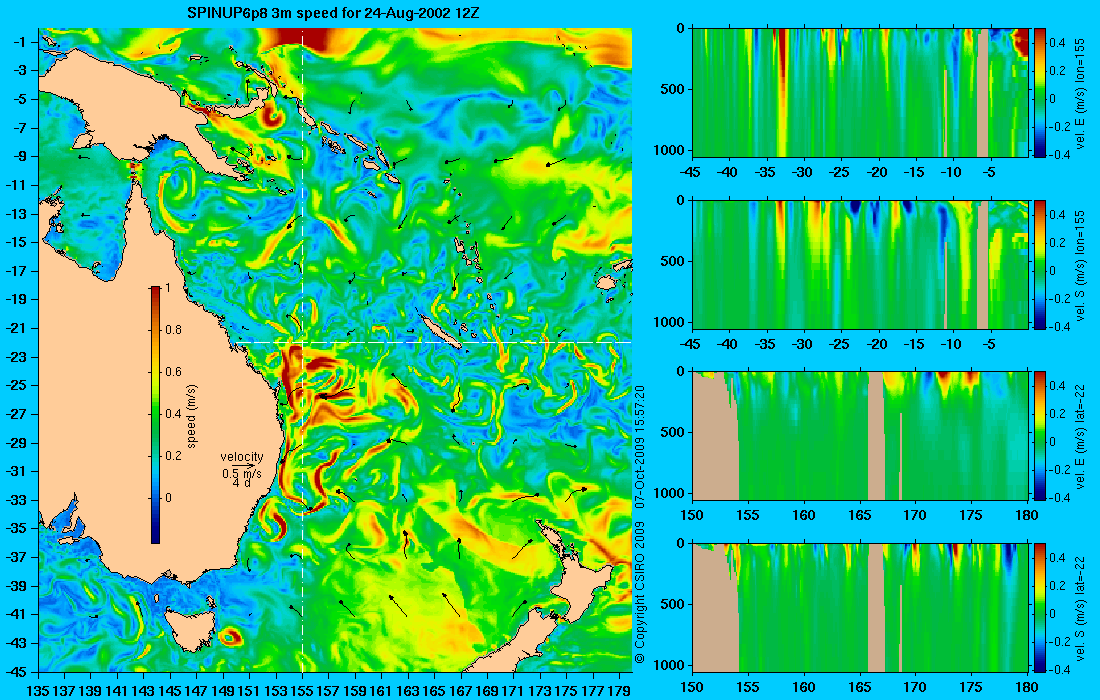Image resolution: width=1100 pixels, height=700 pixels.
Task: Click the Tasmania island on the main map
Action: pos(188,629)
